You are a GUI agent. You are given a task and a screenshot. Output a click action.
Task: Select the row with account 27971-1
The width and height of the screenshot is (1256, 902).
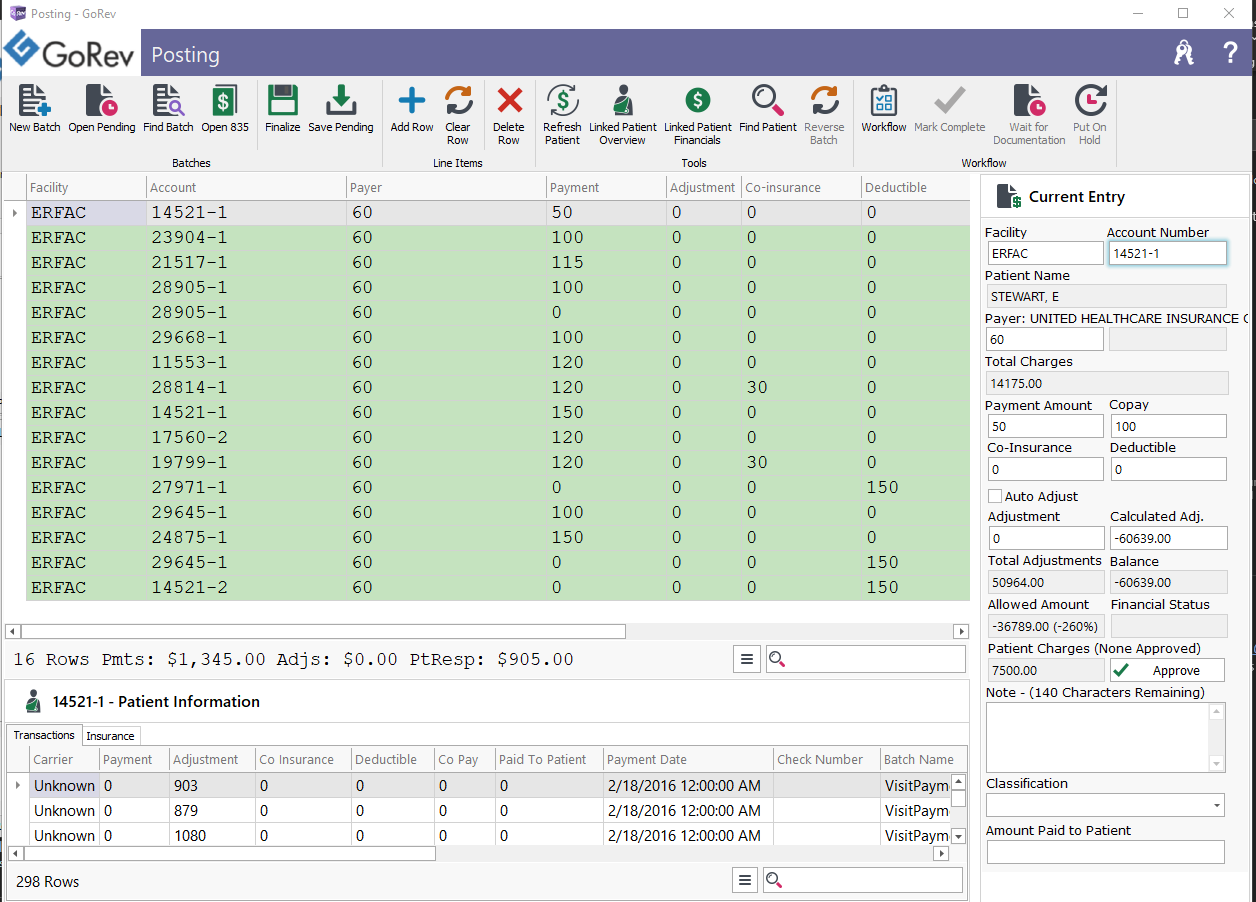497,488
